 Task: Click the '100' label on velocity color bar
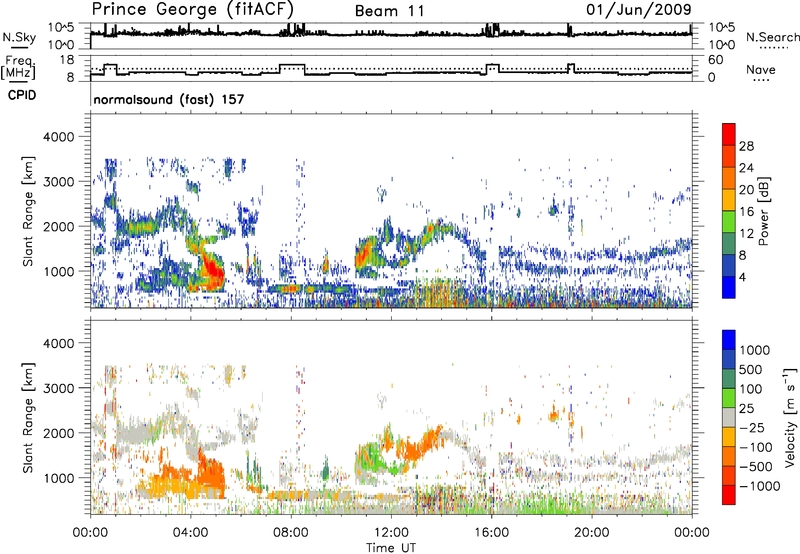coord(750,389)
